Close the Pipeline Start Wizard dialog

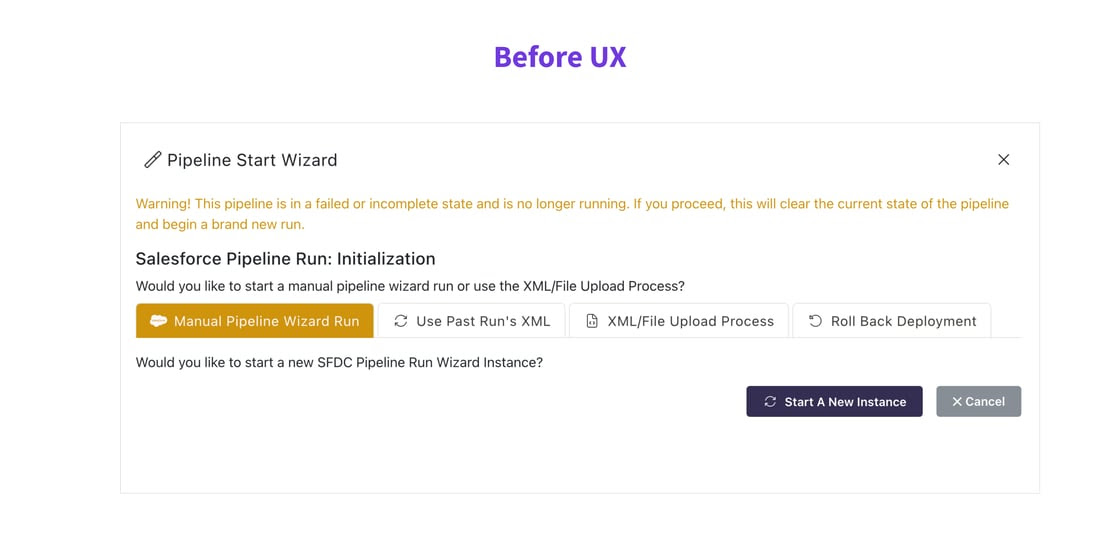click(1003, 160)
